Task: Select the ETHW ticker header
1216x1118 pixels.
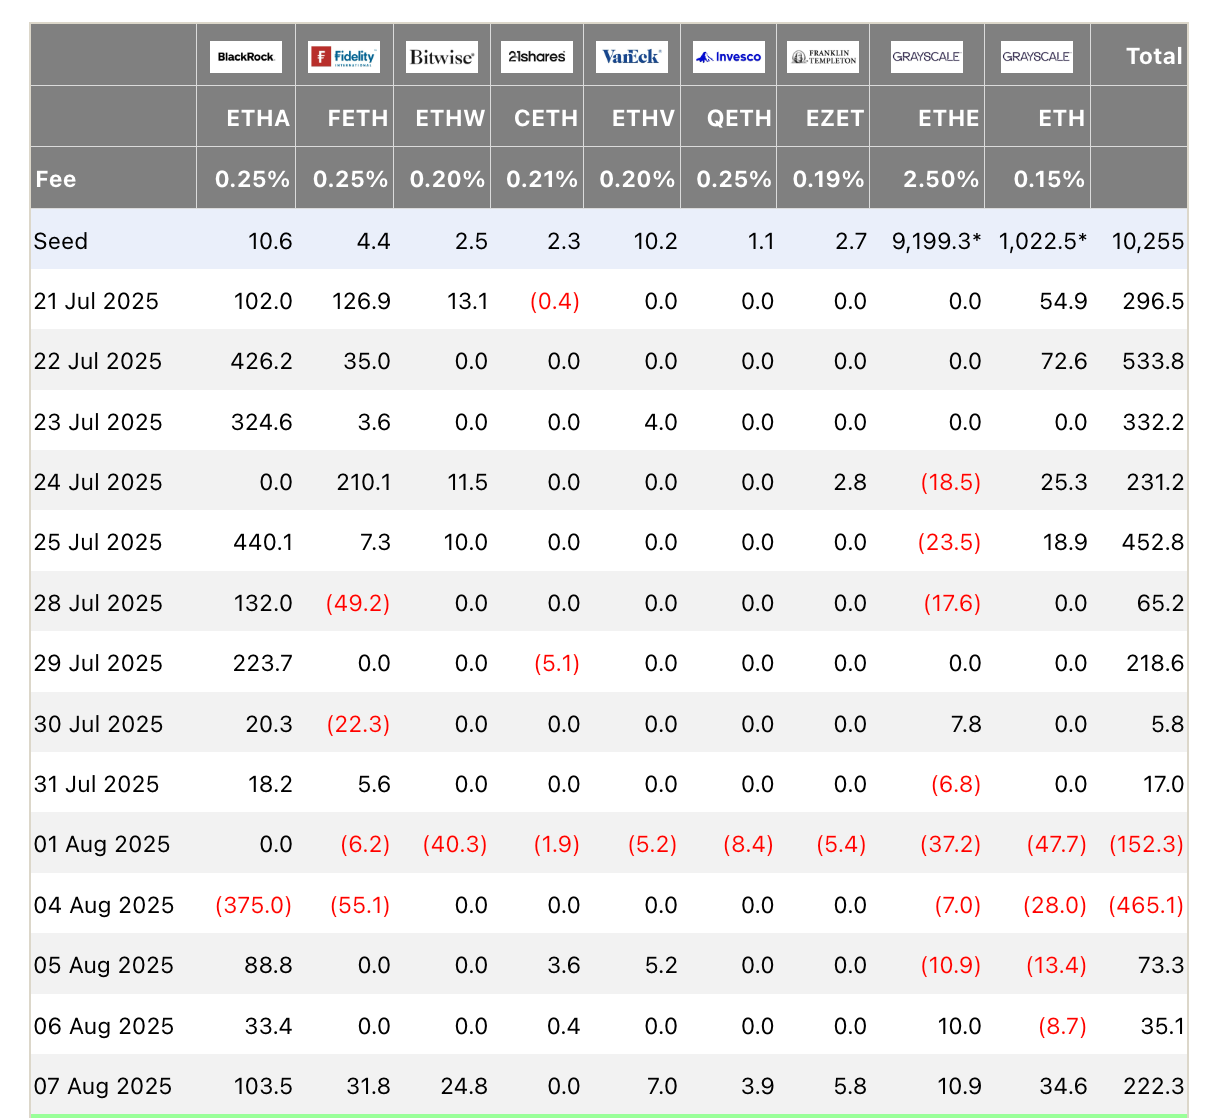Action: (x=450, y=118)
